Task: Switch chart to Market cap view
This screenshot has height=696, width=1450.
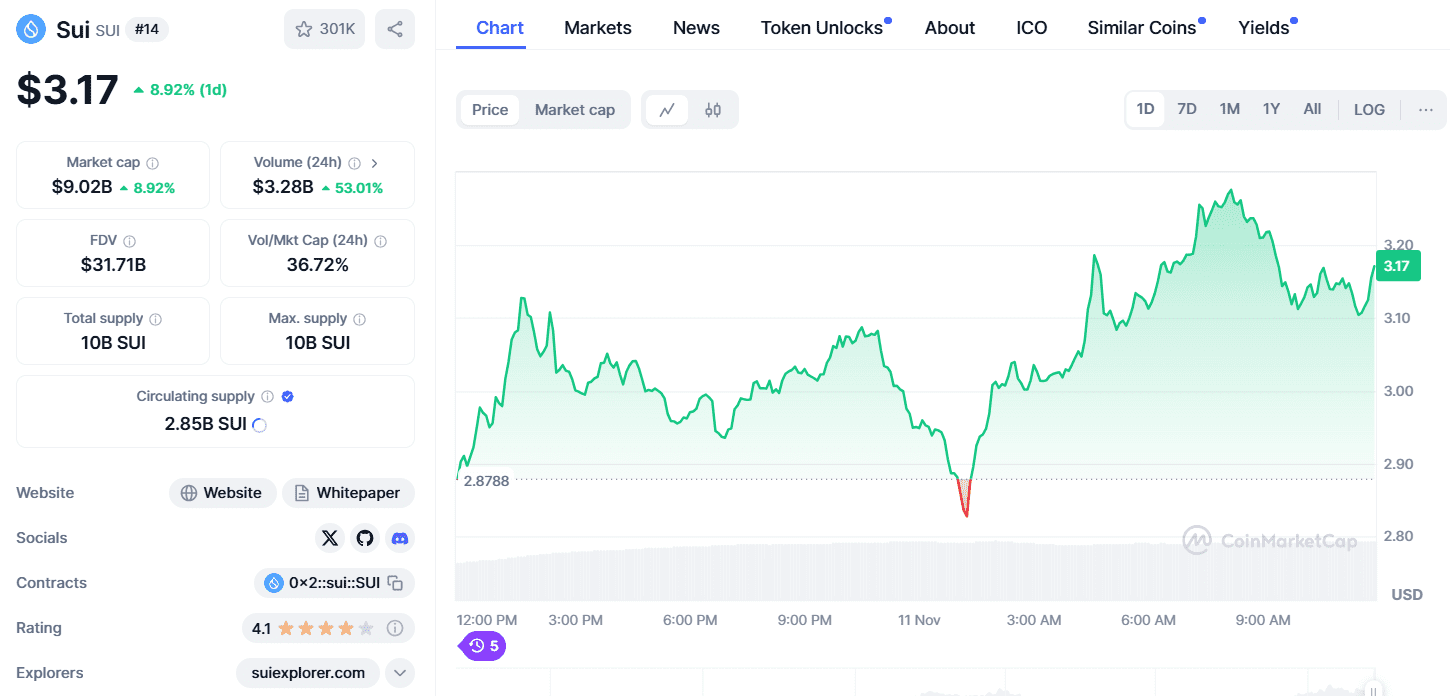Action: point(575,109)
